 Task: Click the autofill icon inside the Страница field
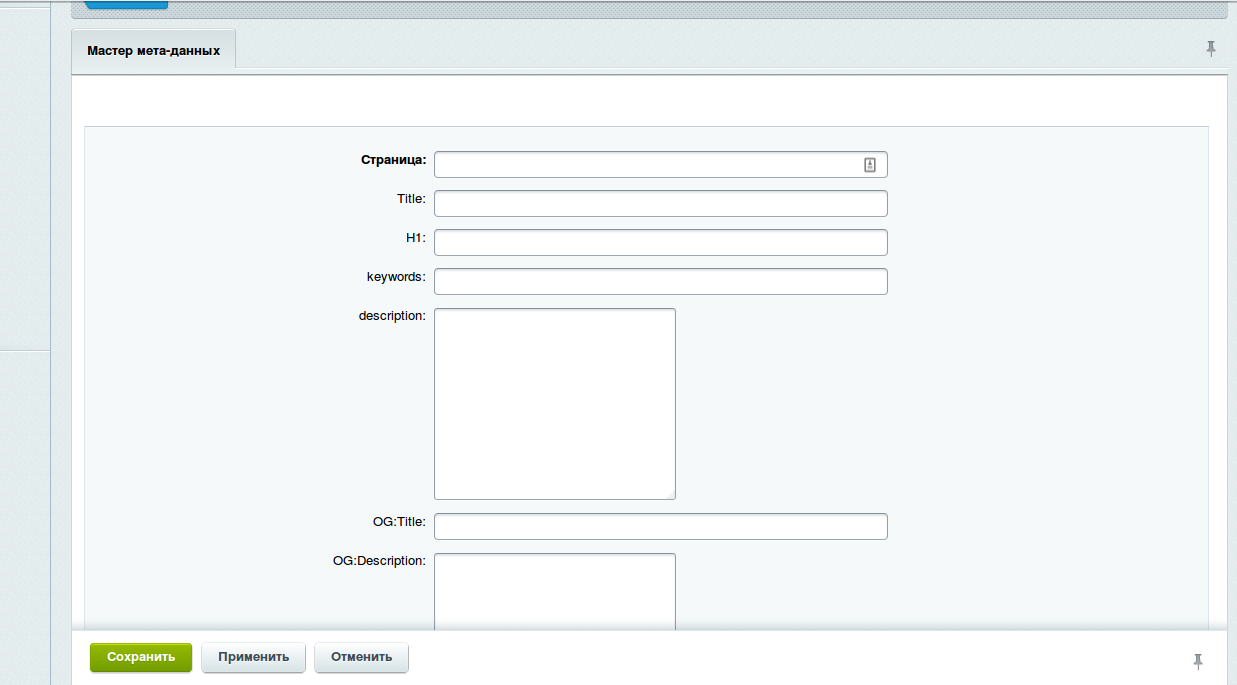[x=870, y=165]
